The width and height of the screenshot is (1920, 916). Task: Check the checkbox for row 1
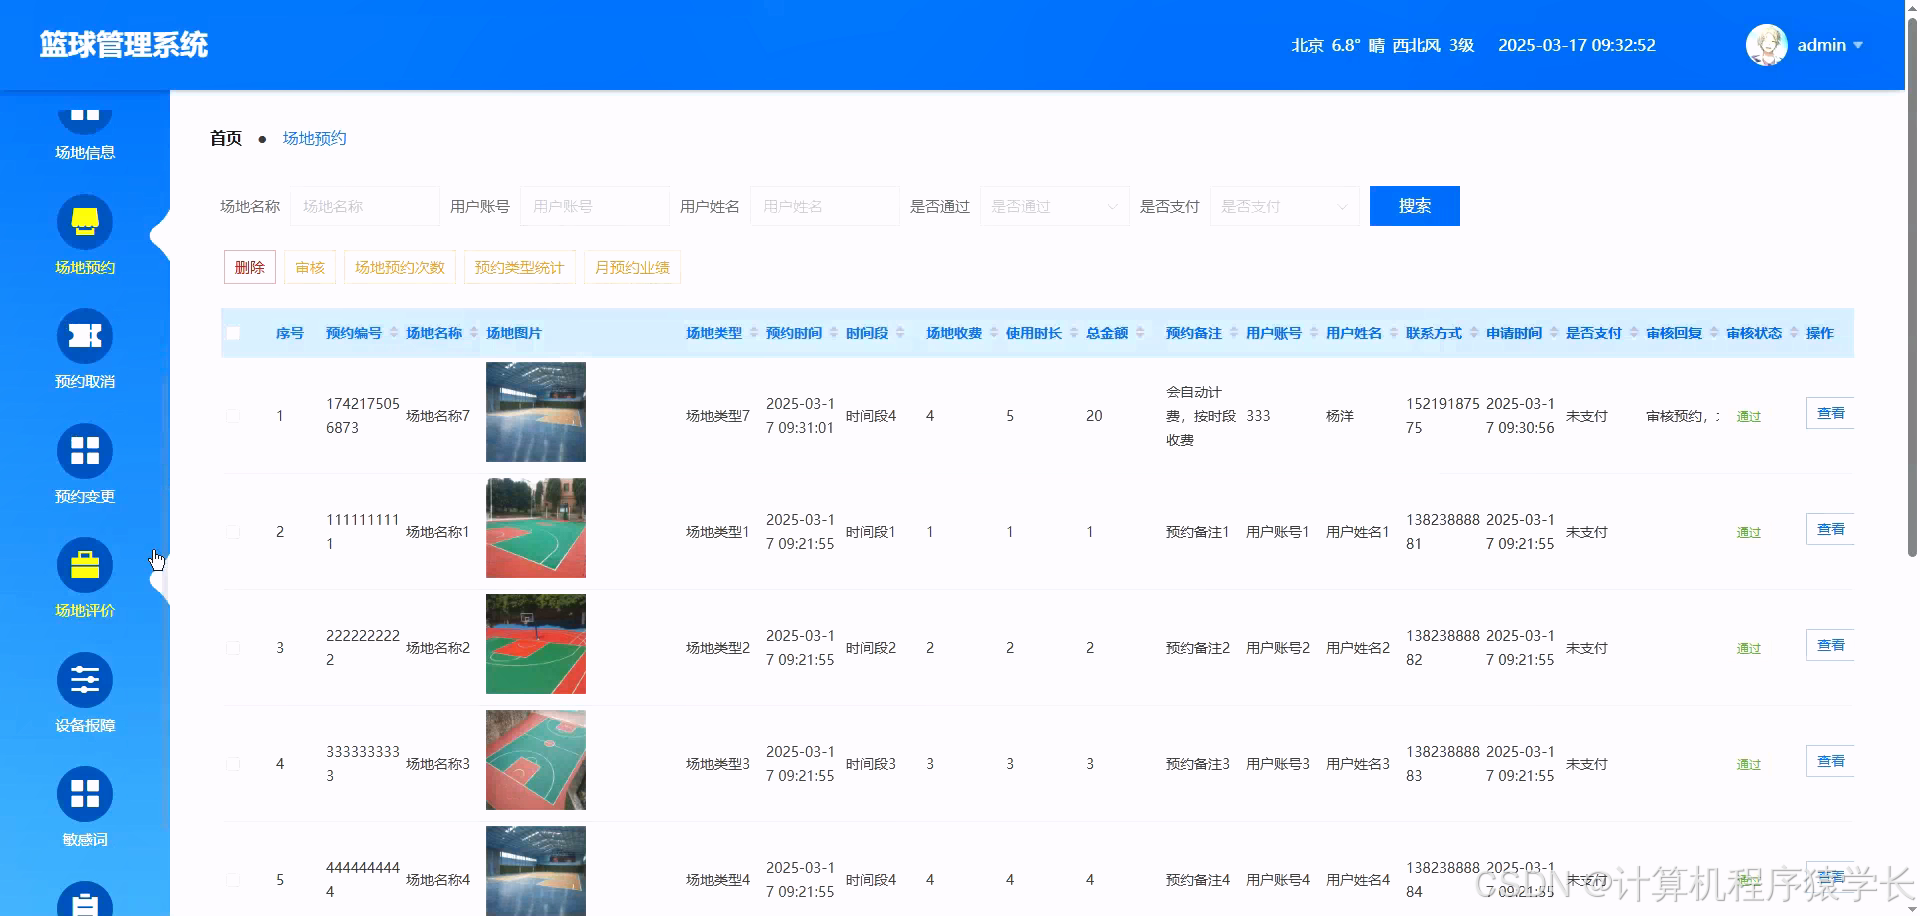tap(233, 415)
